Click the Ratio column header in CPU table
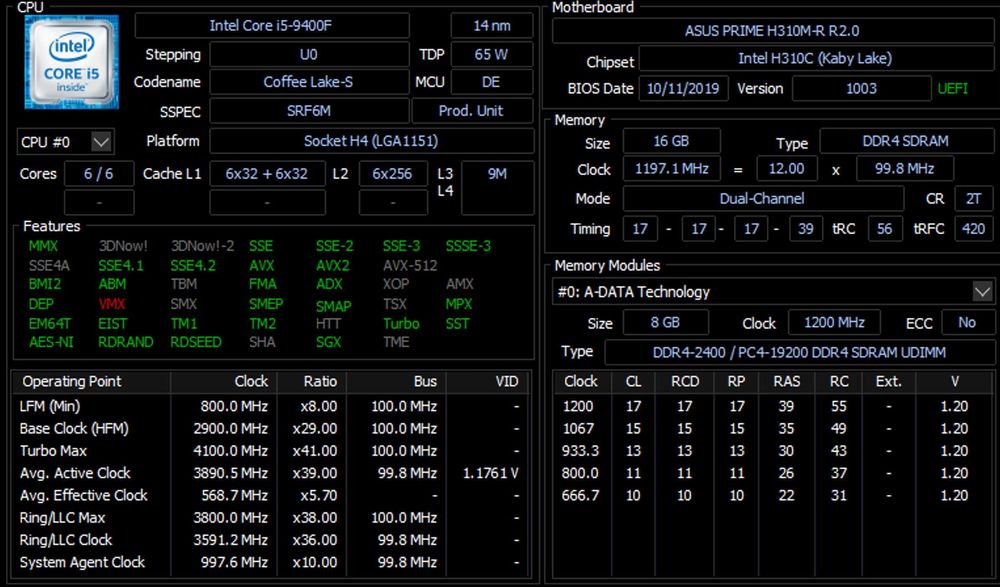 [x=311, y=382]
